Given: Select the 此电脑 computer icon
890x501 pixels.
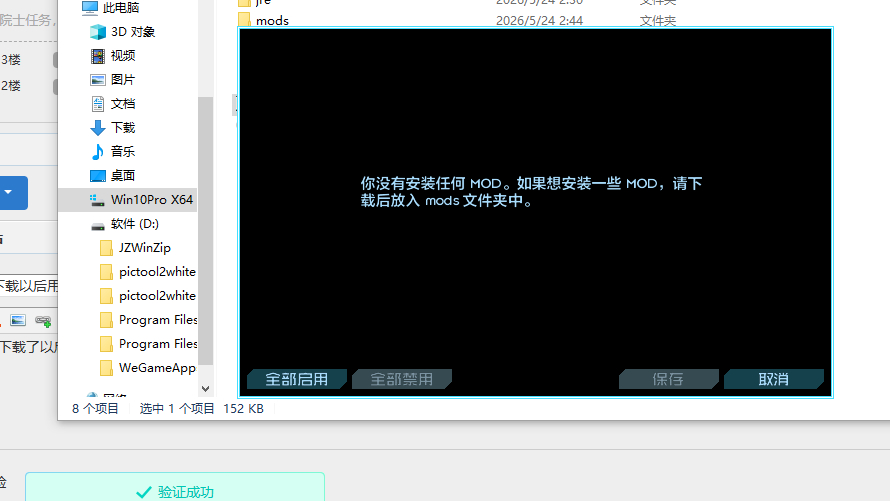Looking at the screenshot, I should (90, 7).
